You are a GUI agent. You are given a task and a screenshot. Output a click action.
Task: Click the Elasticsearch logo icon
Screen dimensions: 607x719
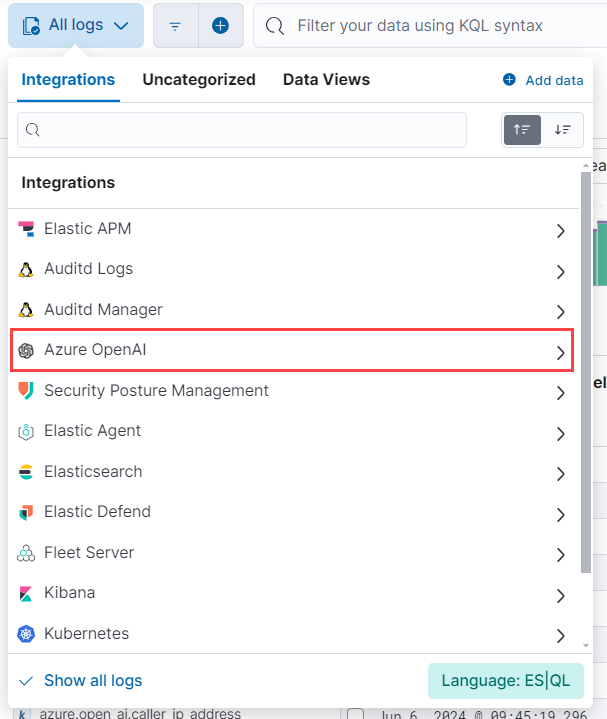(26, 472)
